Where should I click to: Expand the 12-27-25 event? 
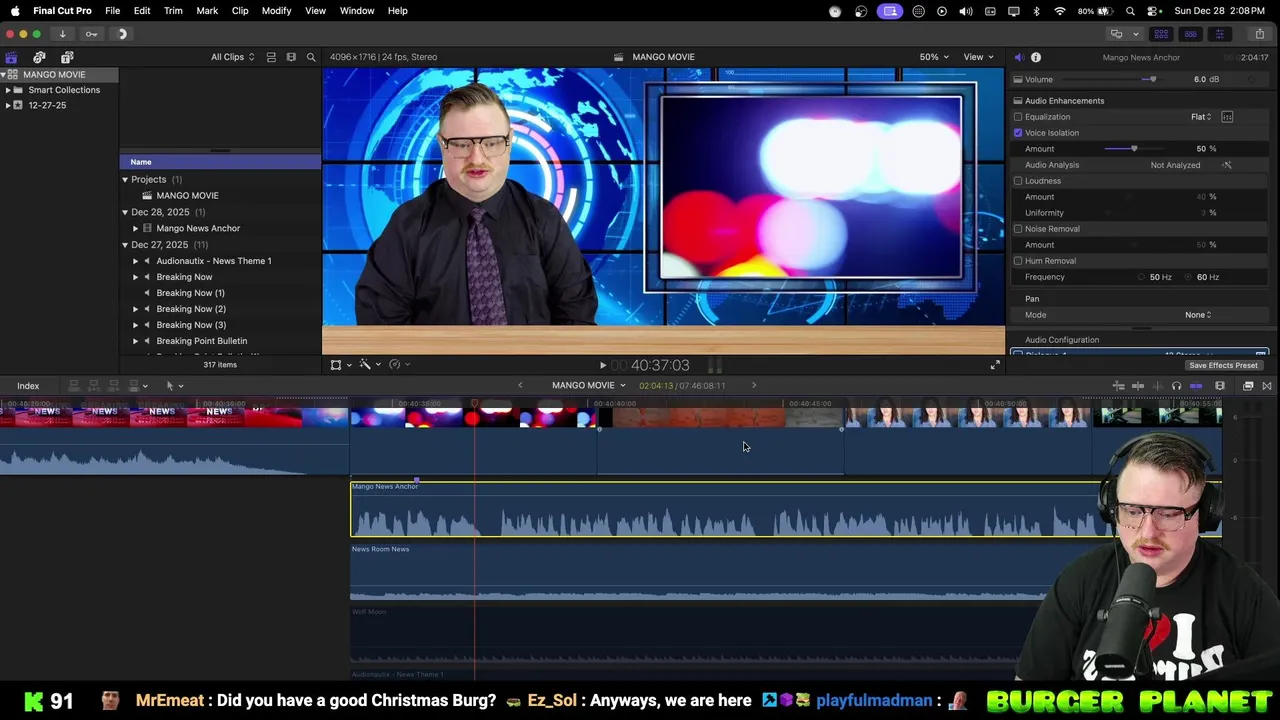coord(8,105)
